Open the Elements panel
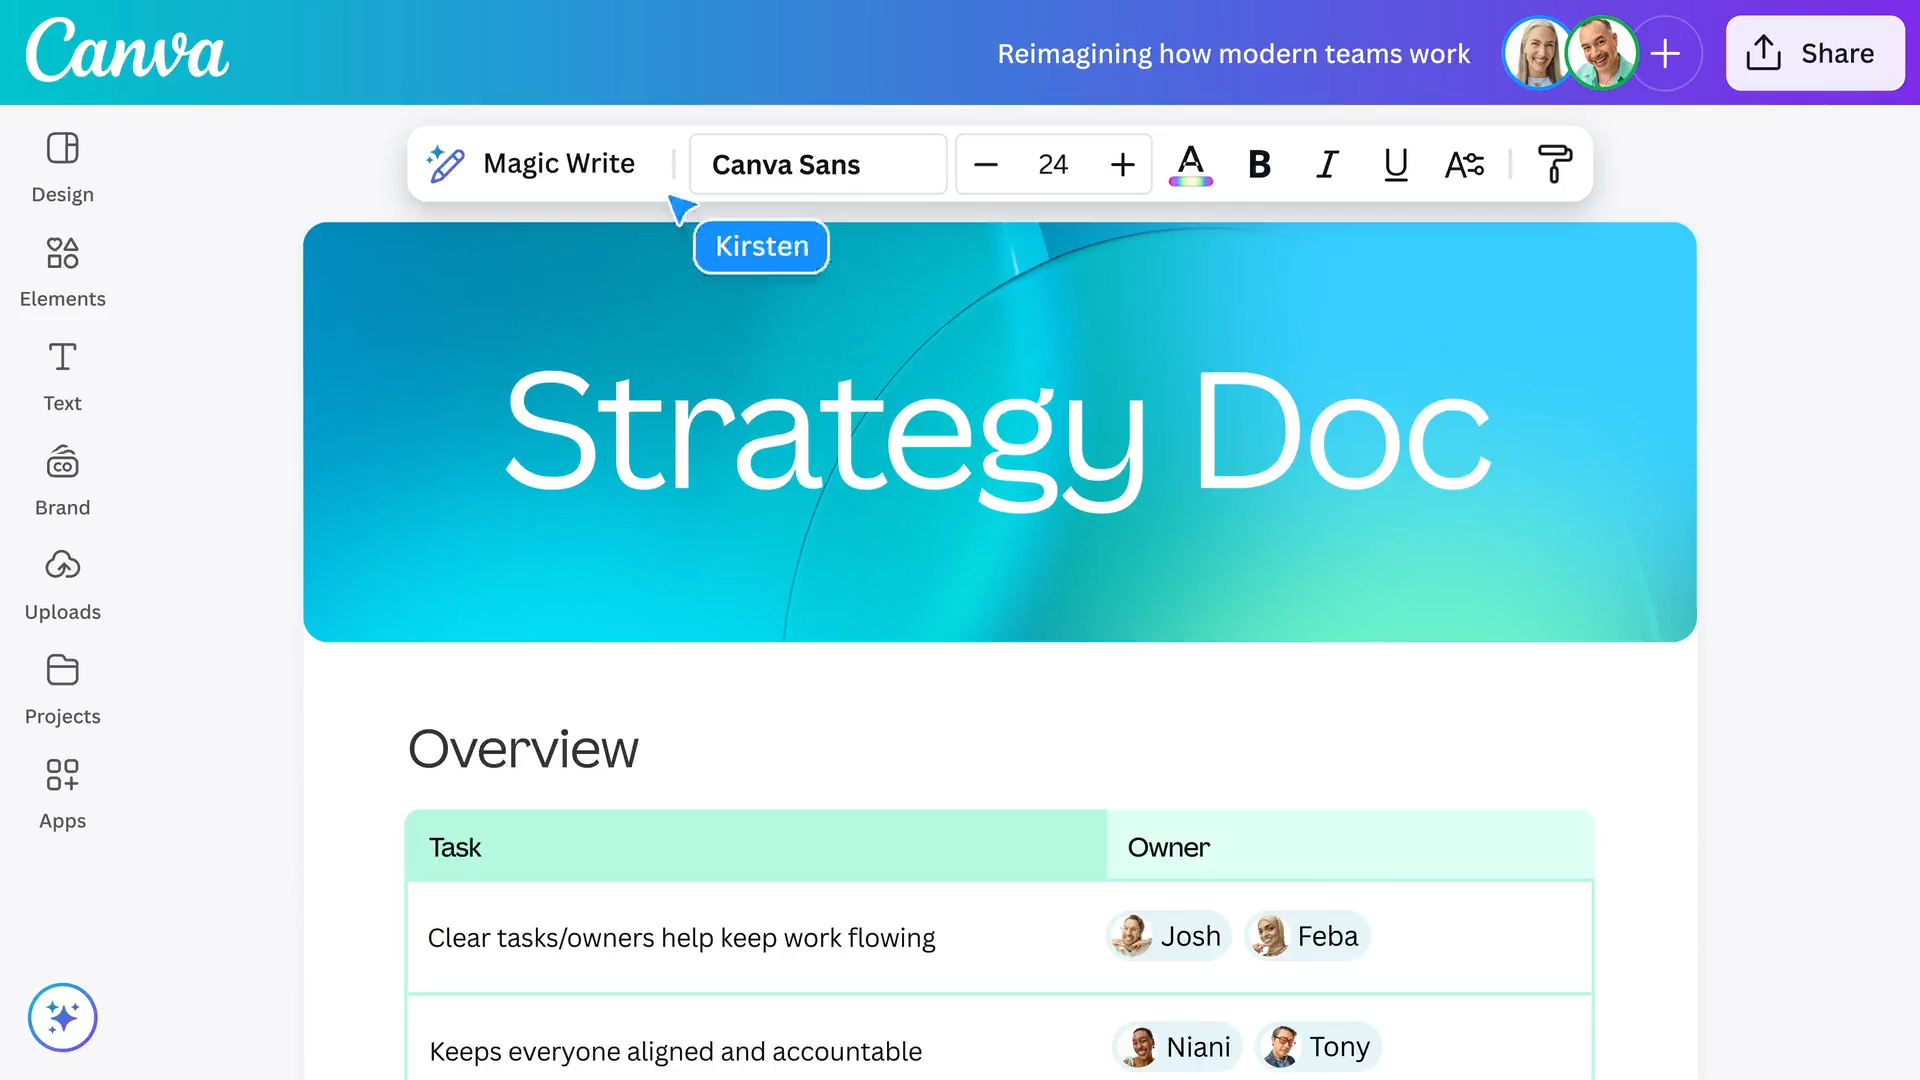Image resolution: width=1920 pixels, height=1080 pixels. (x=62, y=271)
